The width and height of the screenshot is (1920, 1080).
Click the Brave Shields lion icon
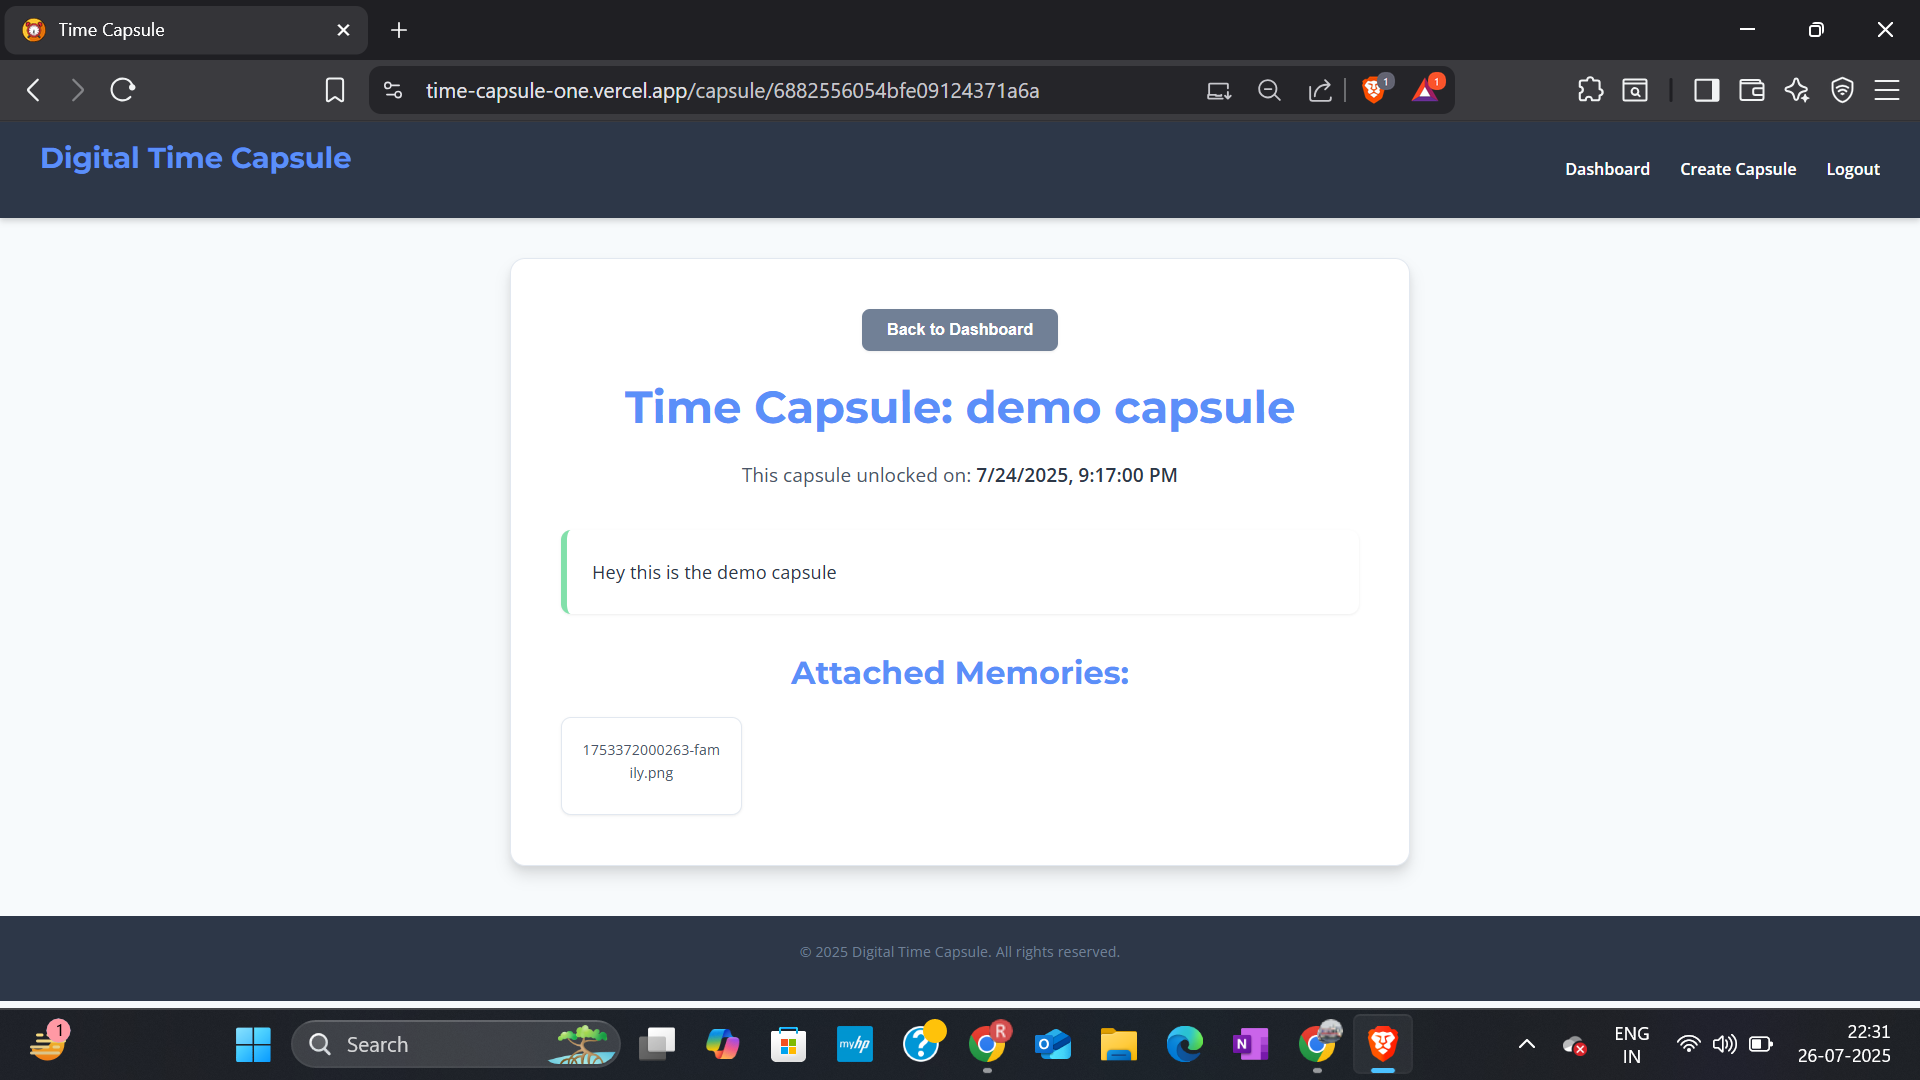coord(1374,91)
